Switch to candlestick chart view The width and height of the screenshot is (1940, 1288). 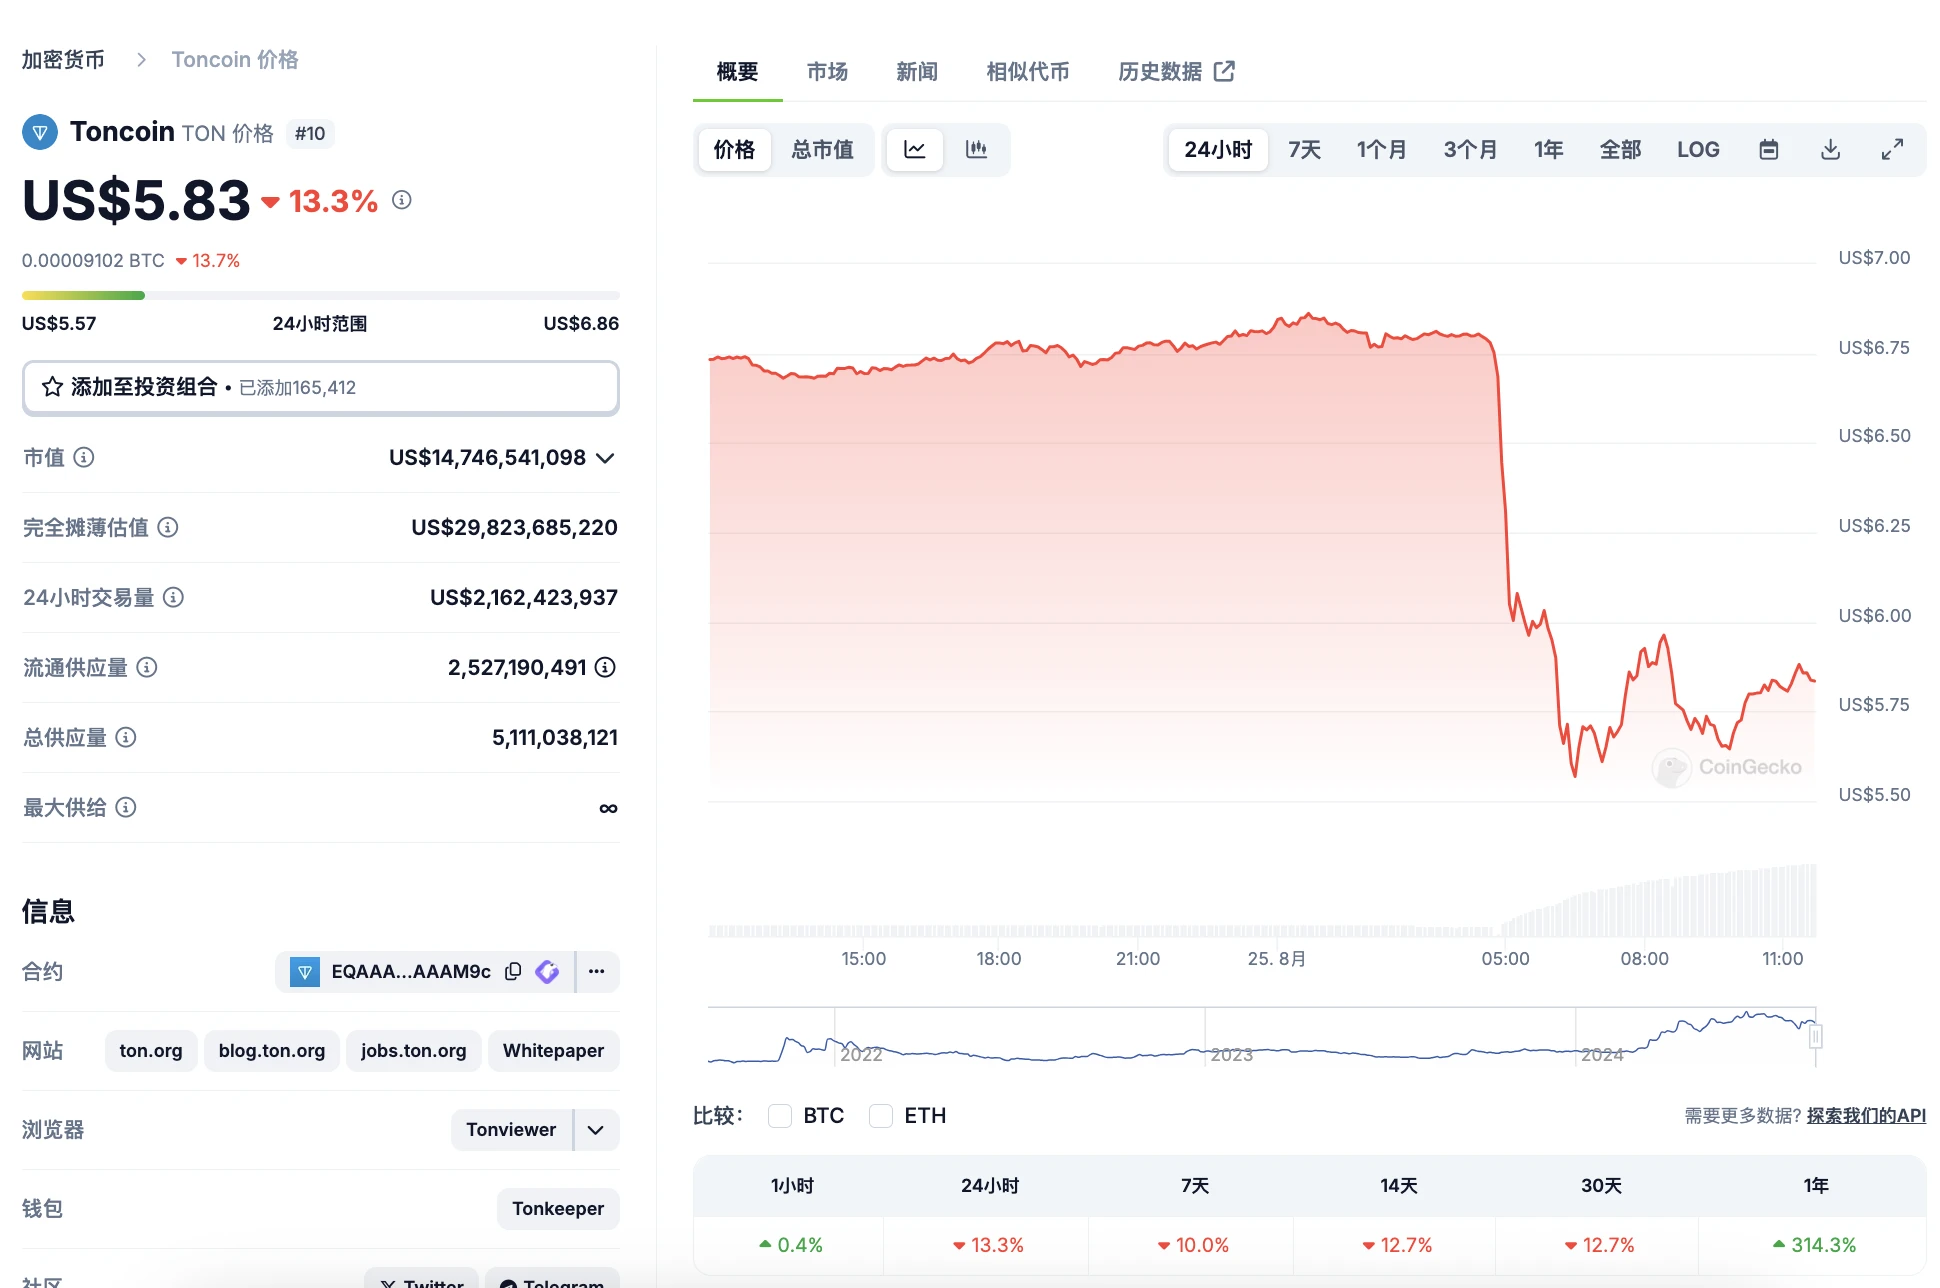click(x=976, y=150)
